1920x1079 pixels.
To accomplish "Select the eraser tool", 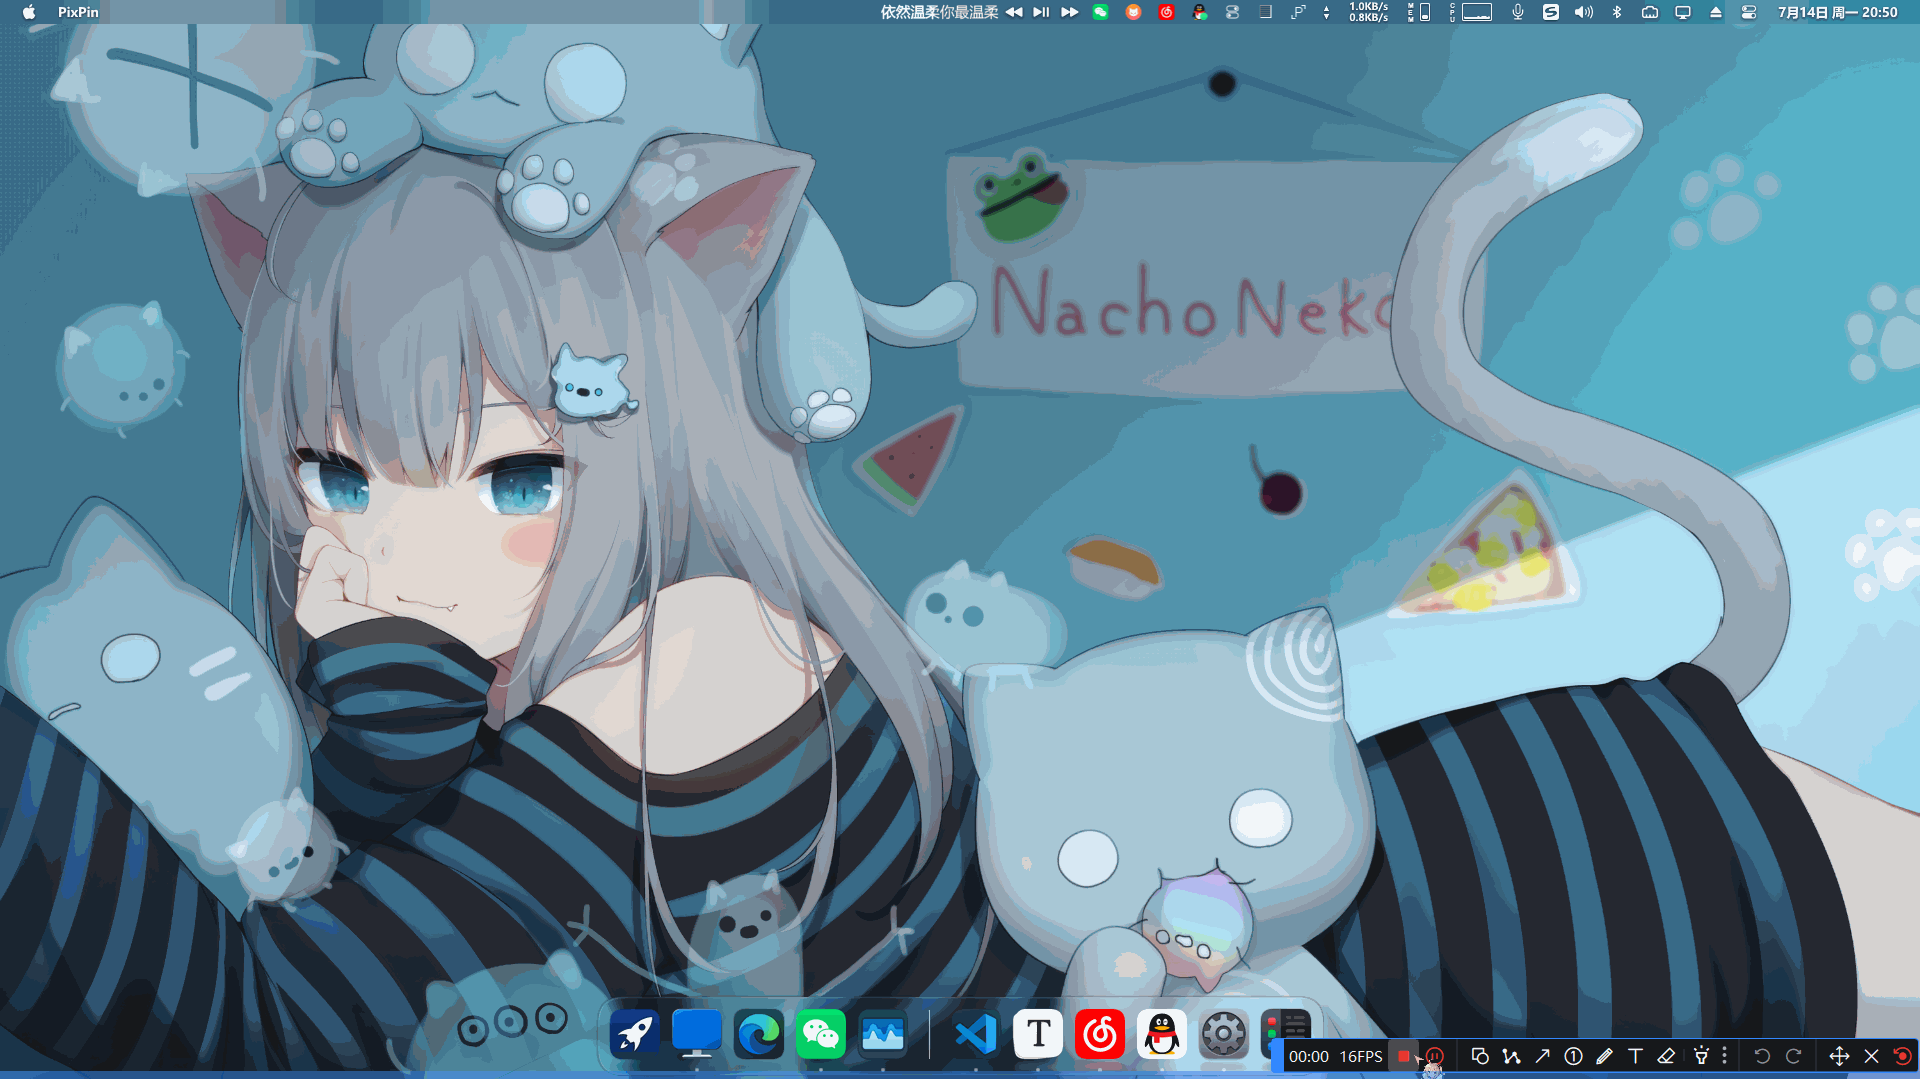I will click(x=1666, y=1056).
